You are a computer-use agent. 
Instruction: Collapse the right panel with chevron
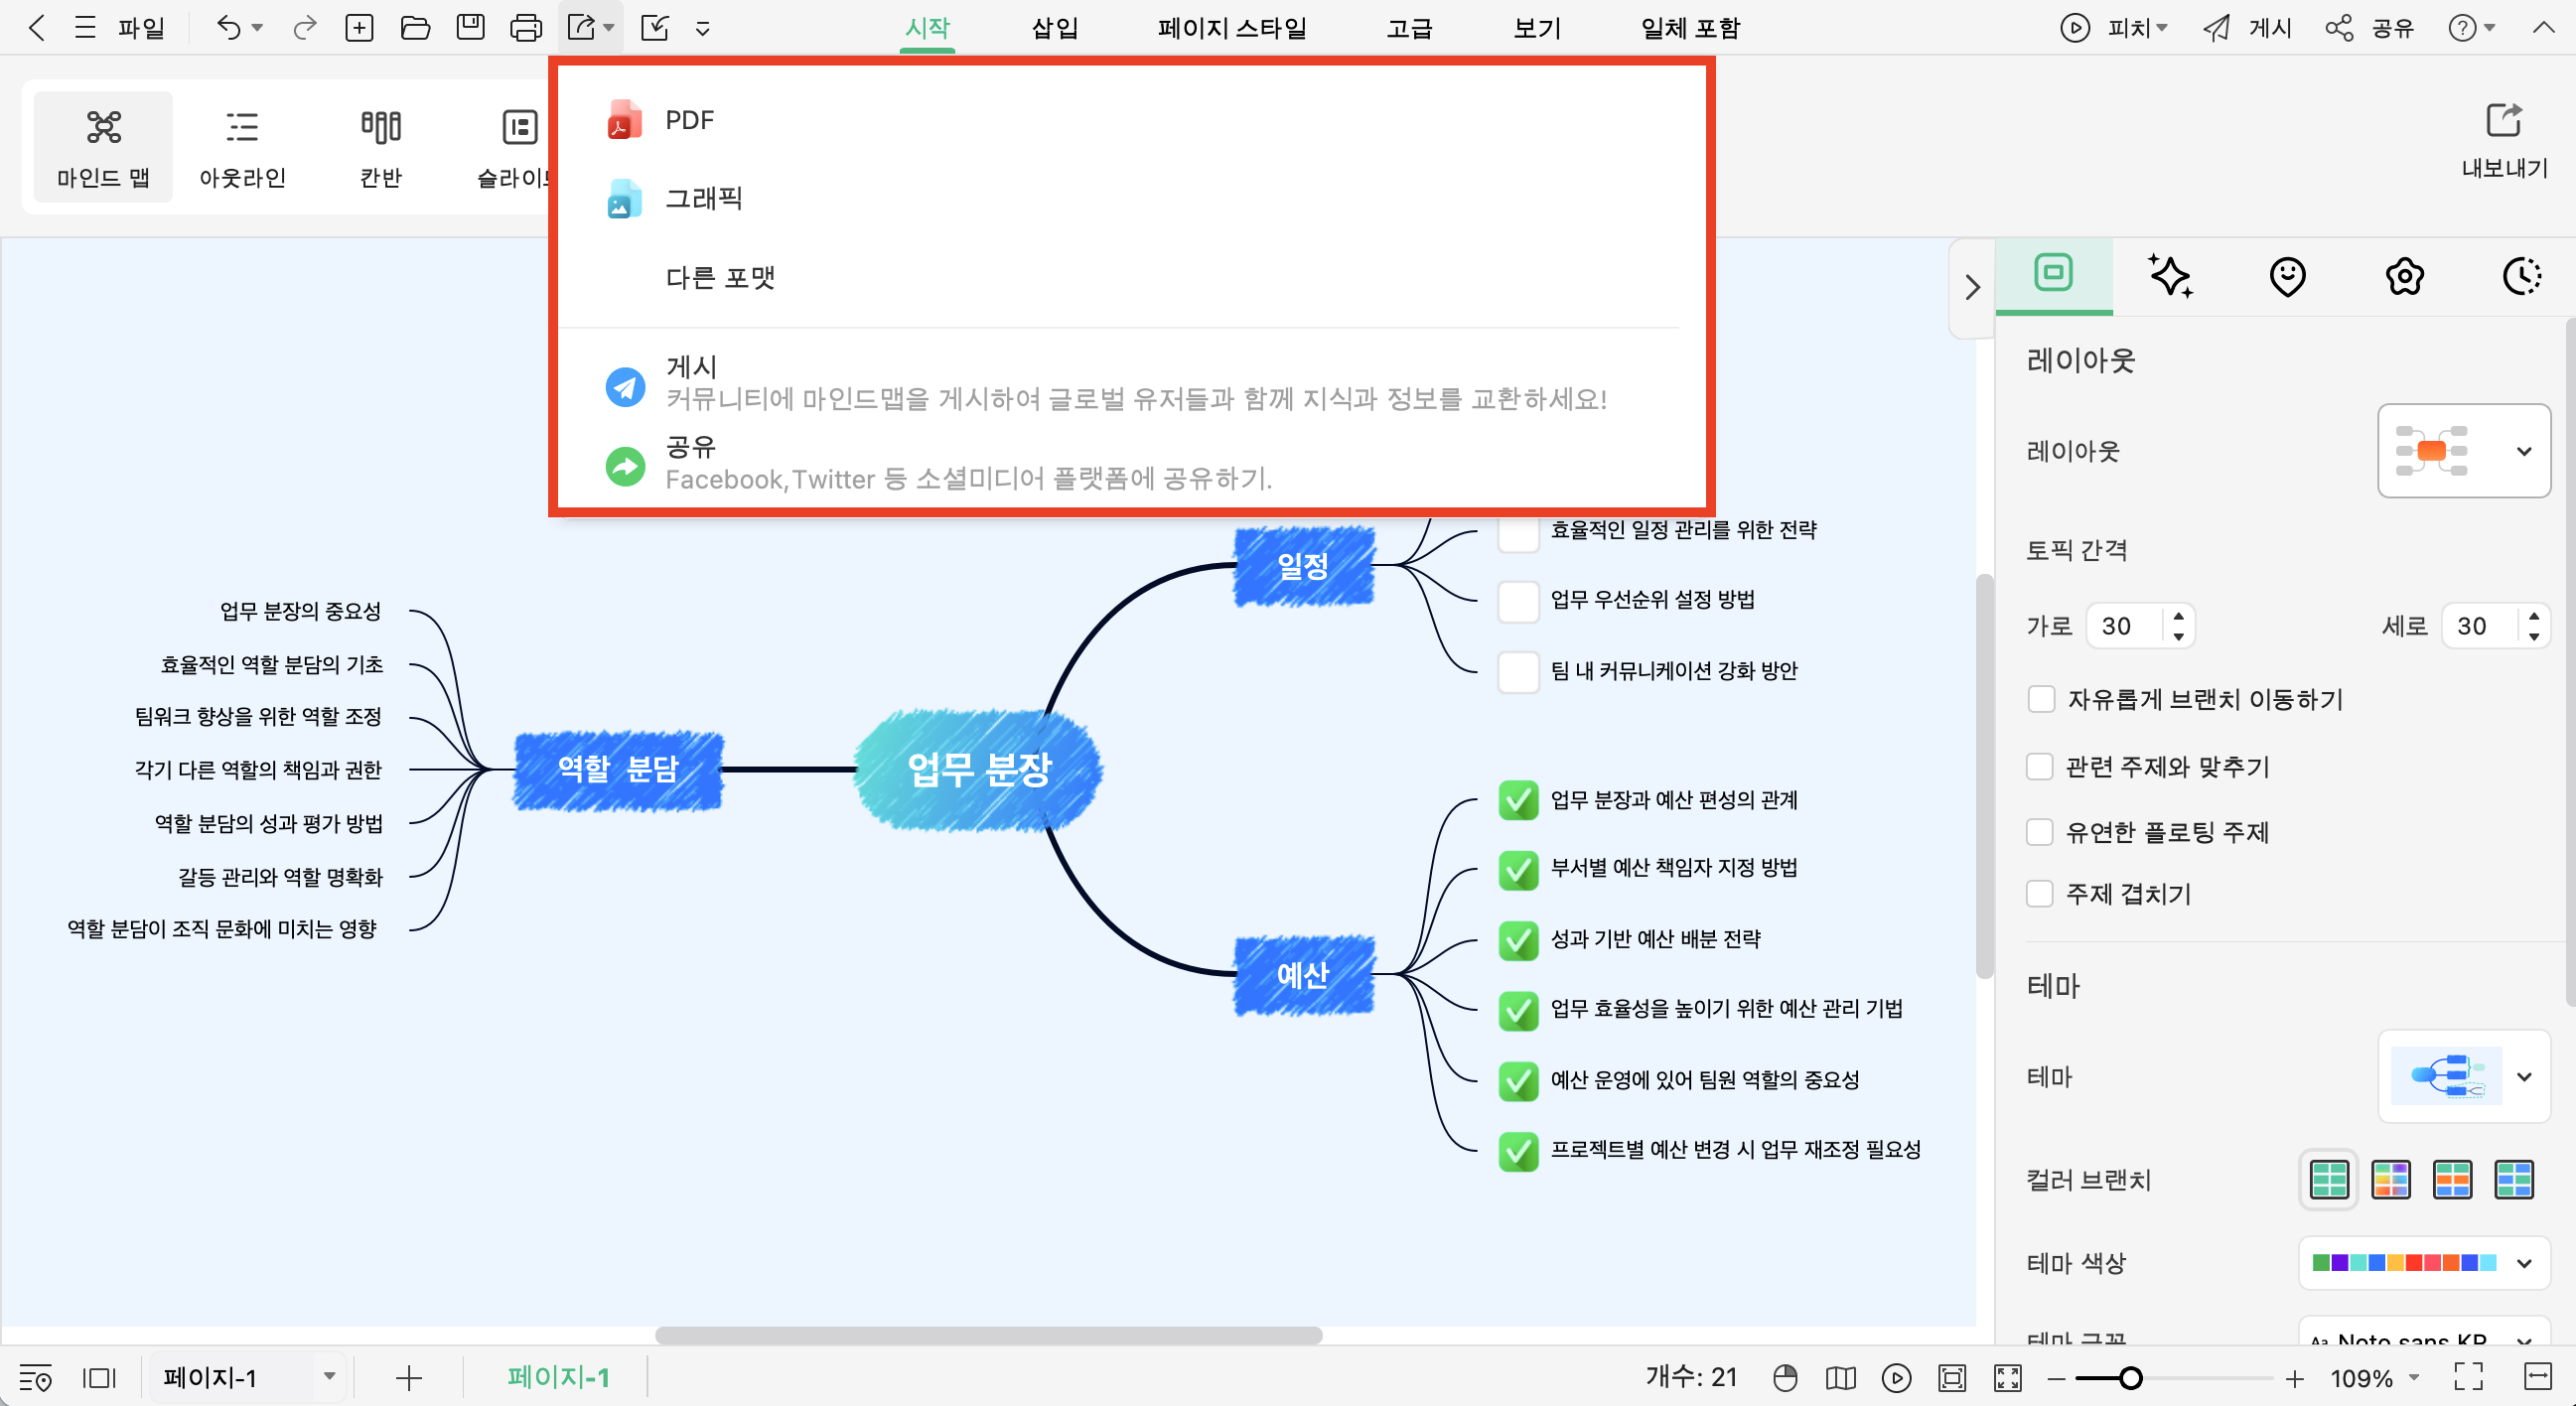coord(1972,288)
